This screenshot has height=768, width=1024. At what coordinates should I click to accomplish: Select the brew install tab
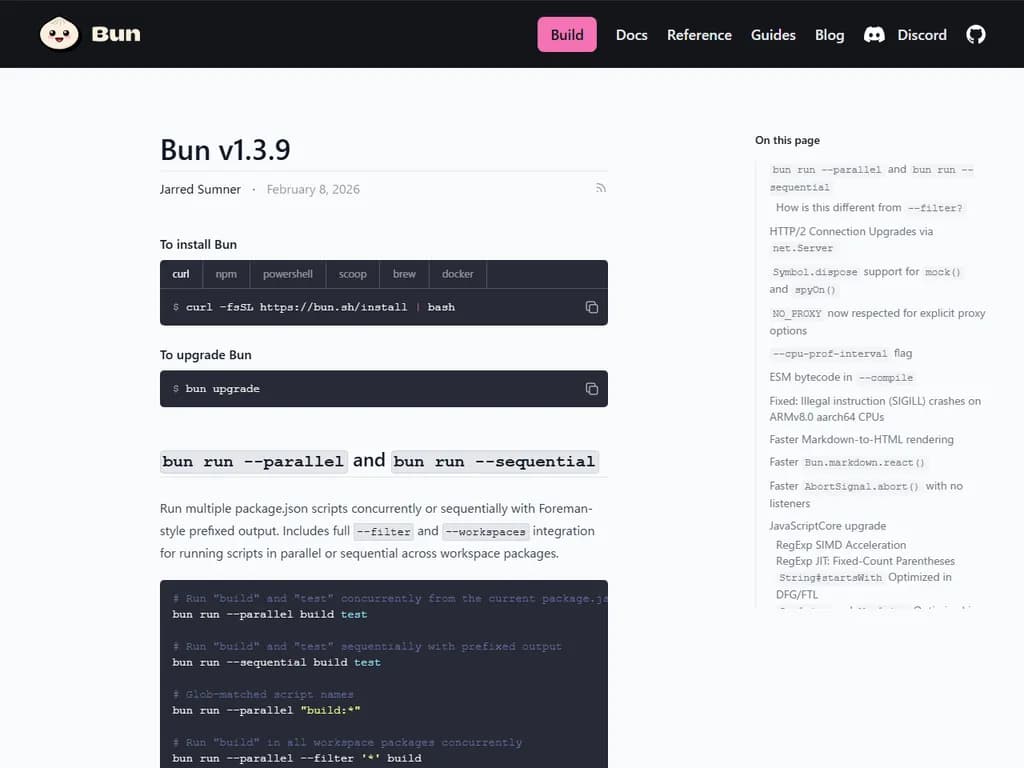click(404, 273)
